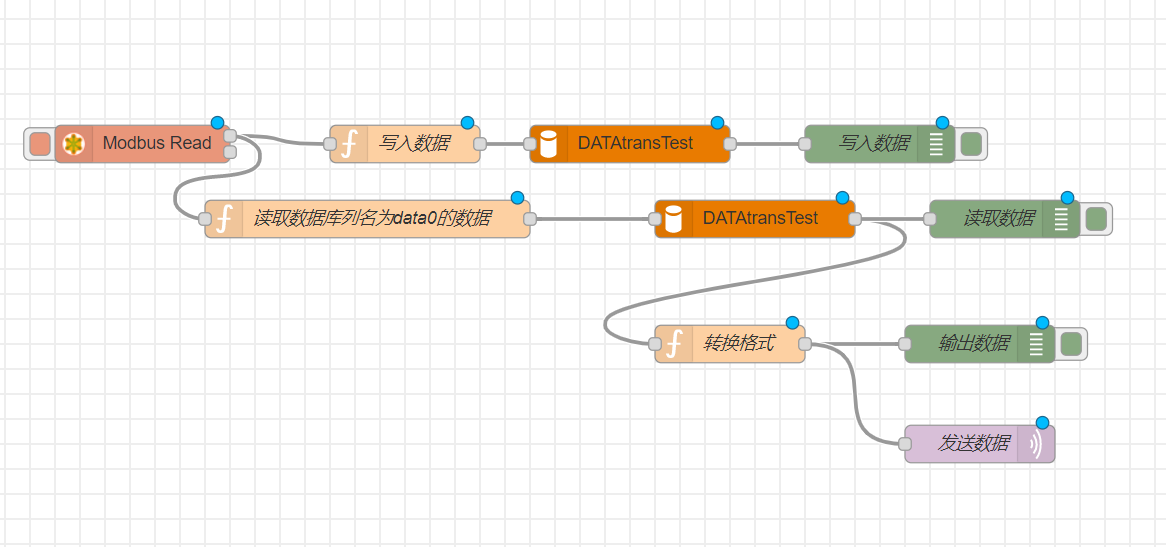This screenshot has height=547, width=1166.
Task: Click output port of DATAtransTest feeding 读取数据 debug
Action: click(854, 219)
